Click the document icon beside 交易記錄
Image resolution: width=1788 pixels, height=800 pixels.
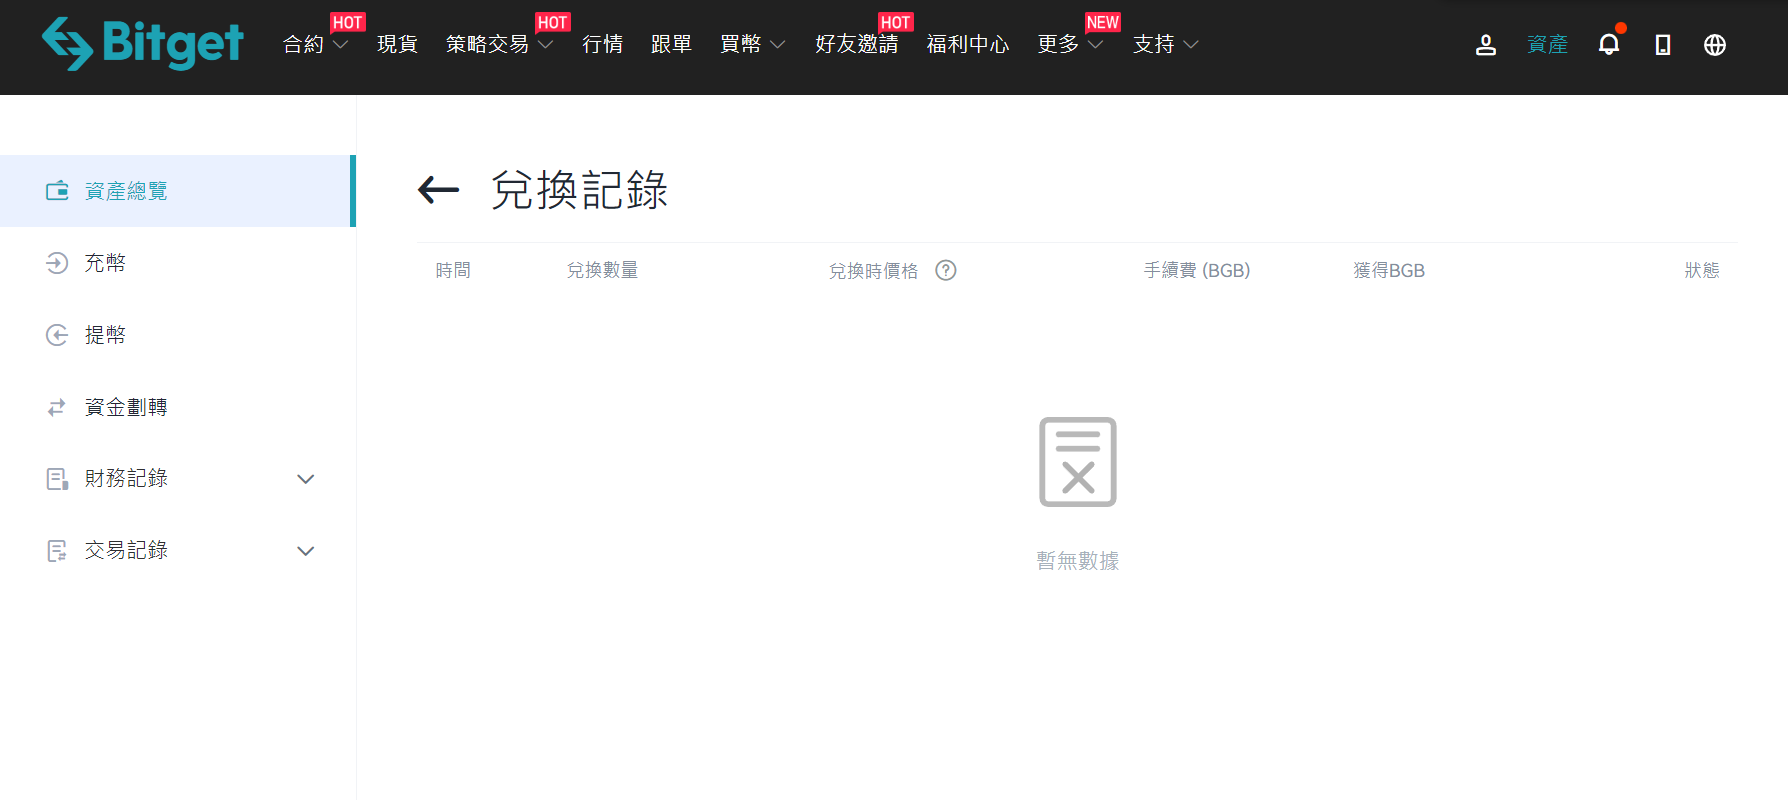[57, 550]
